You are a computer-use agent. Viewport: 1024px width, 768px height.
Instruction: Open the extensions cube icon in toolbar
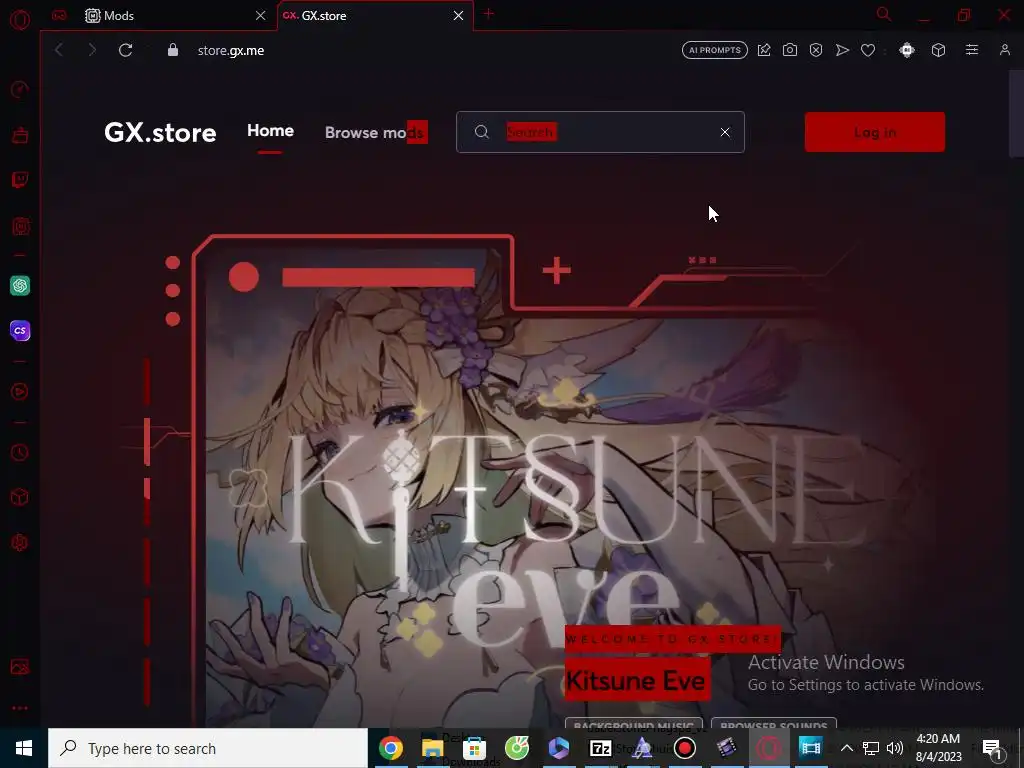pyautogui.click(x=938, y=50)
